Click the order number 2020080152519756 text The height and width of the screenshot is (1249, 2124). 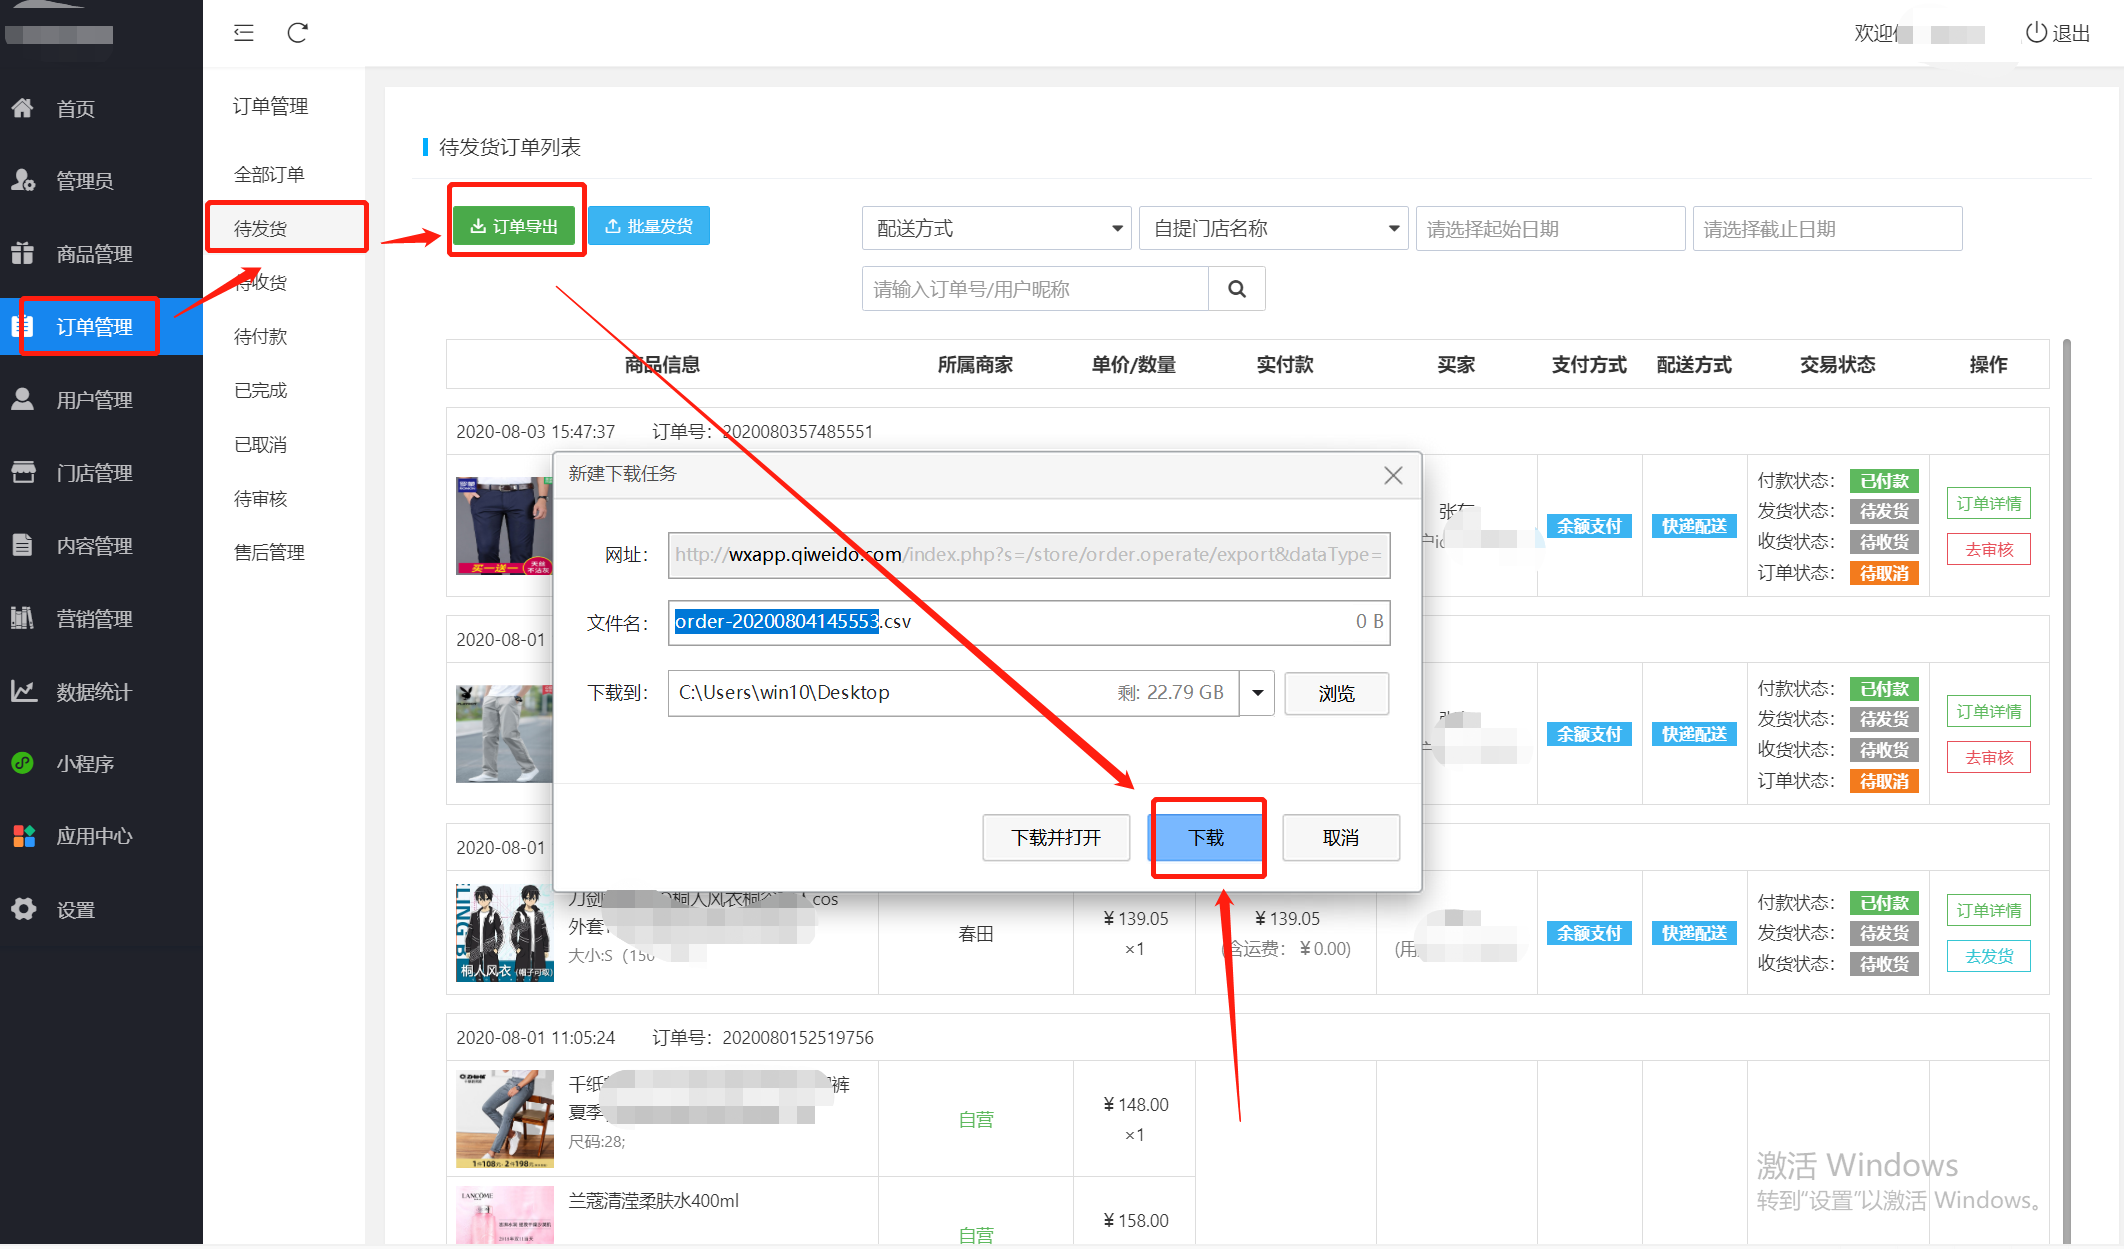(x=798, y=1037)
